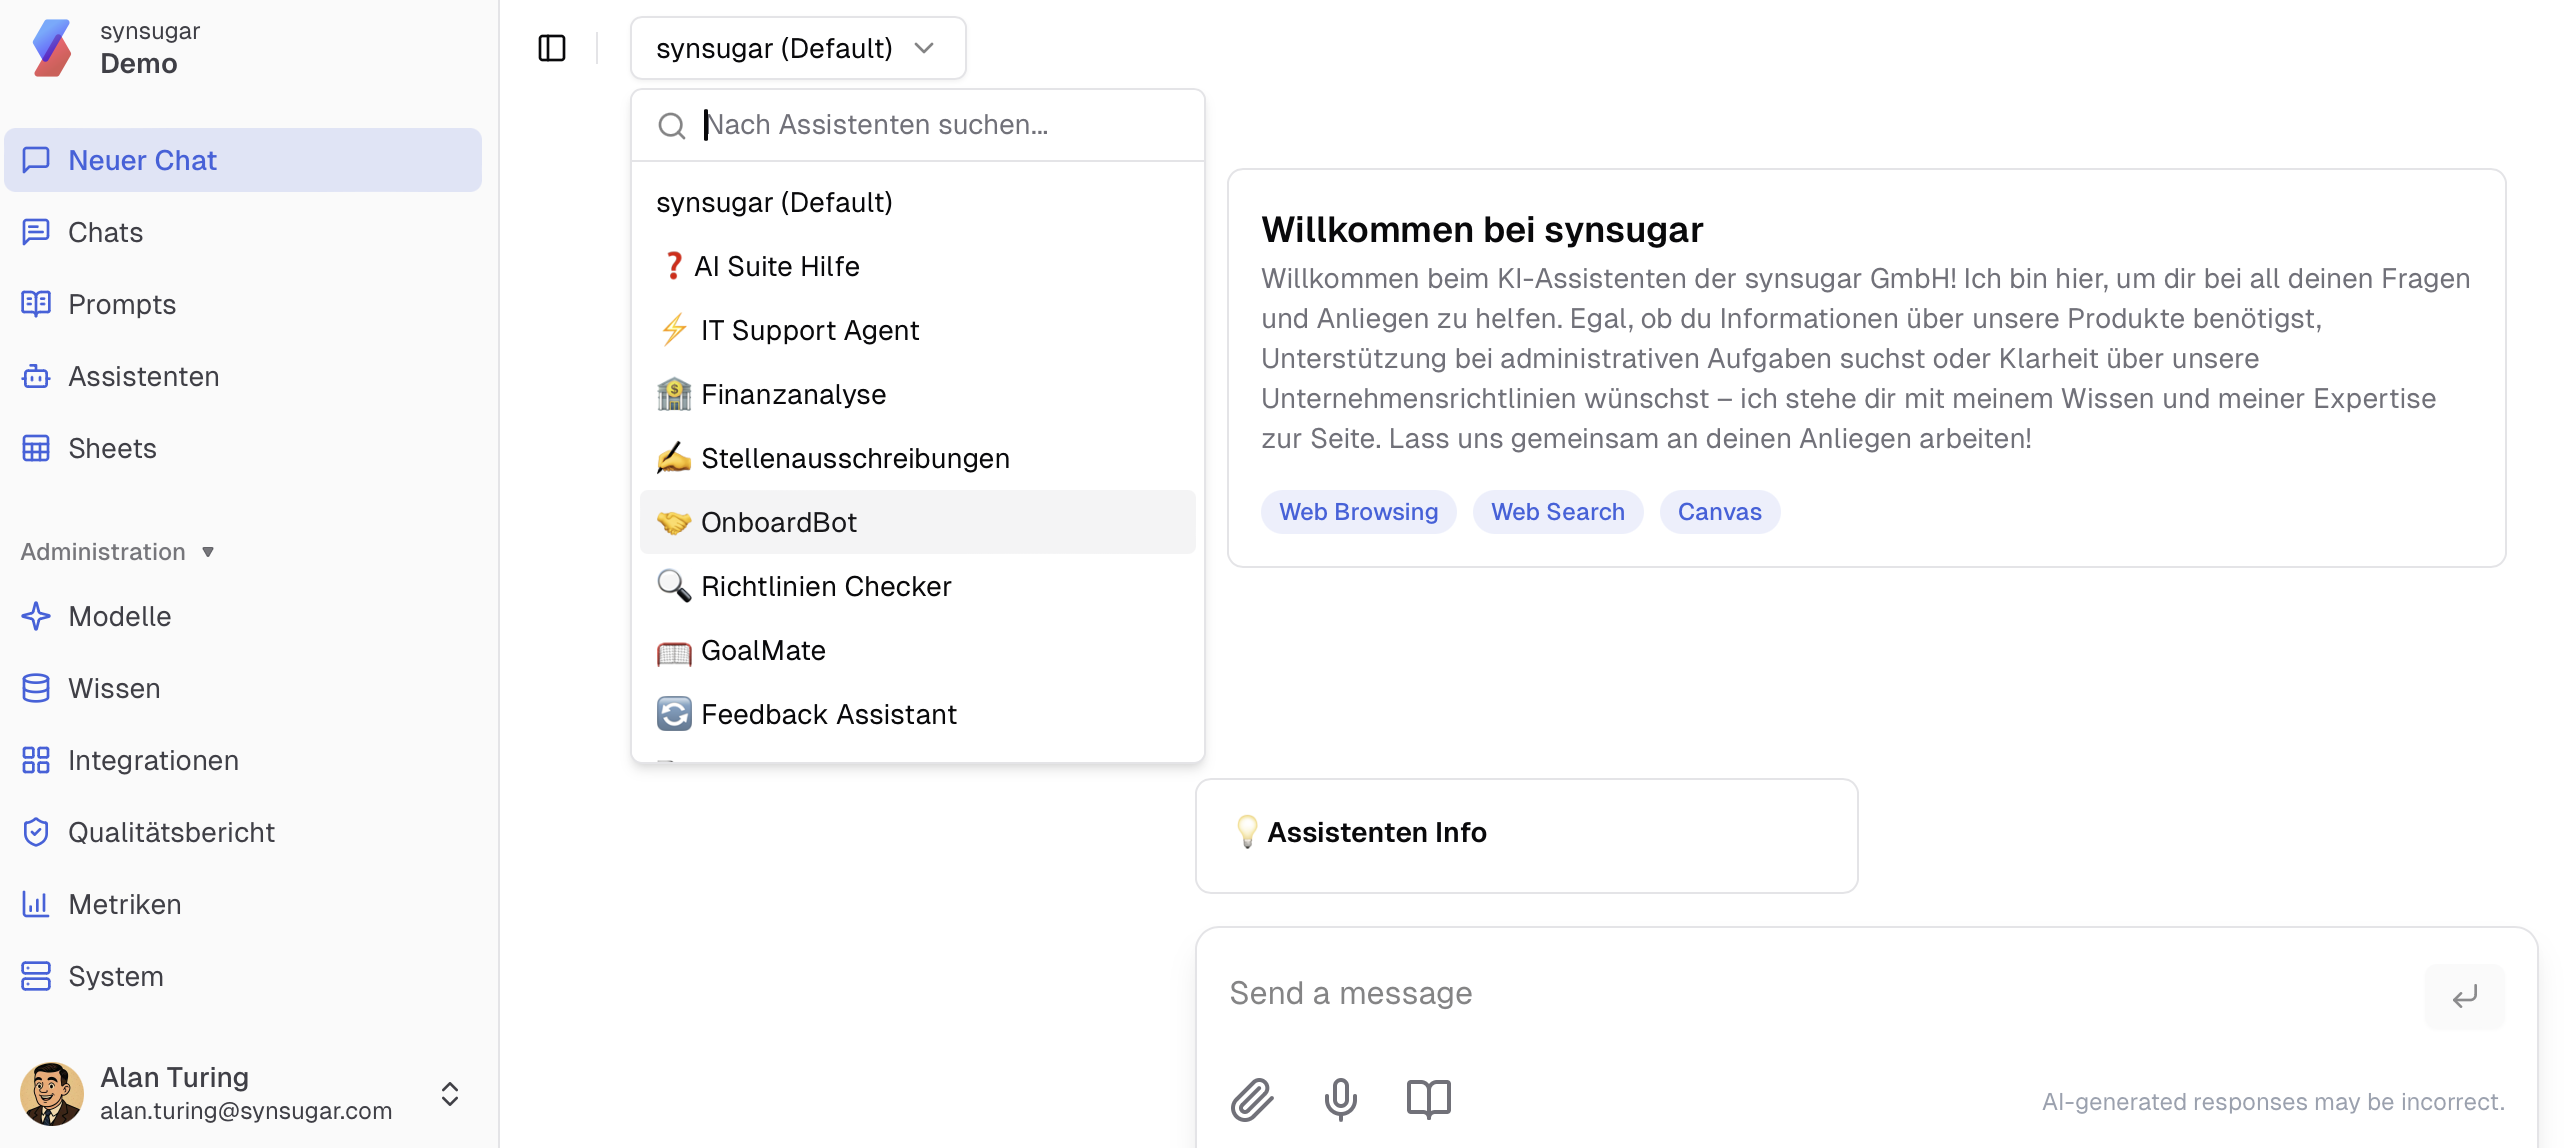Image resolution: width=2564 pixels, height=1148 pixels.
Task: Open the Assistenten section
Action: coord(143,376)
